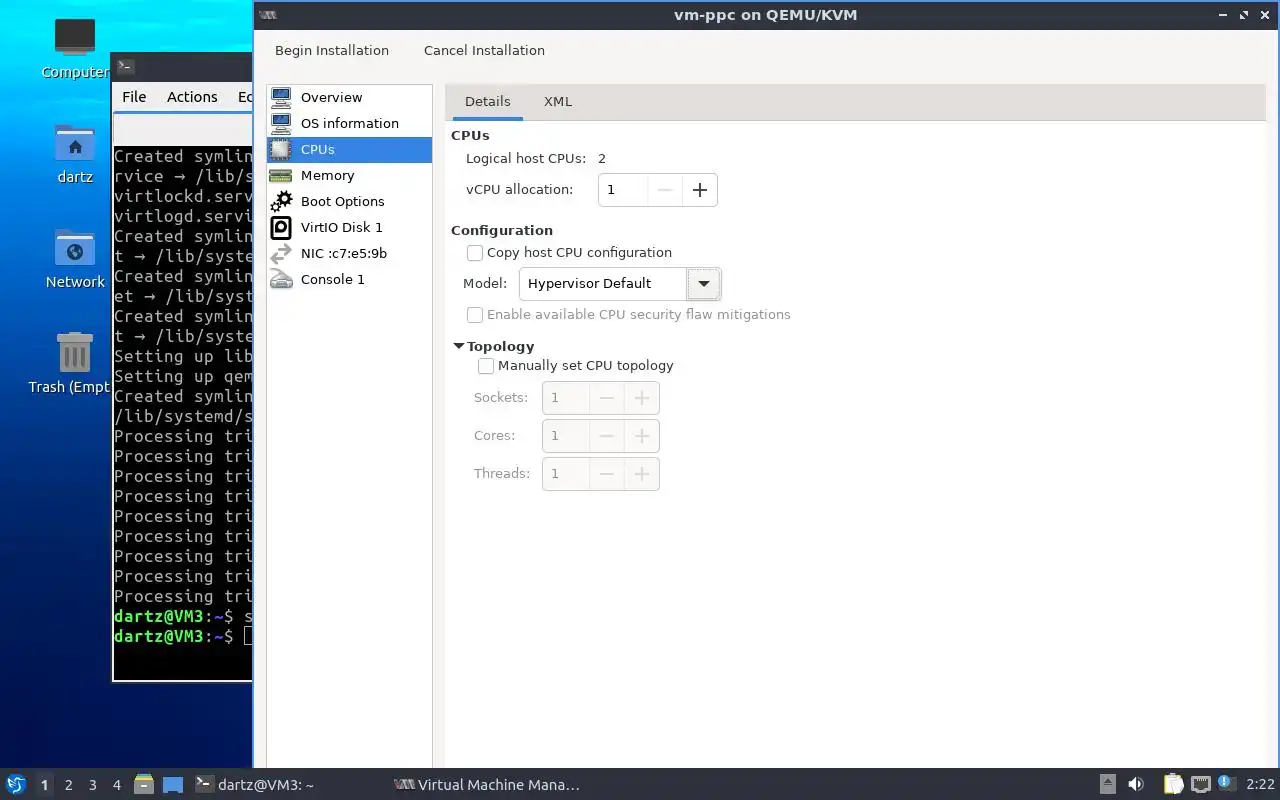Click the clipboard tray icon

[1172, 784]
